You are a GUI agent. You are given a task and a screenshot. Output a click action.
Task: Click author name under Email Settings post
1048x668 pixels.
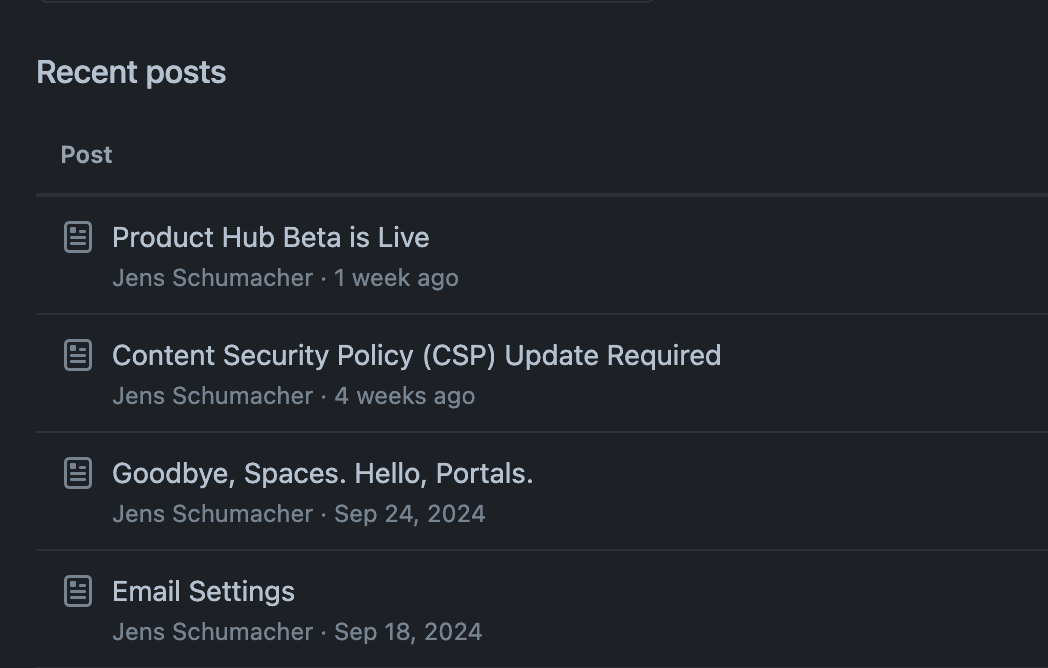click(x=212, y=632)
